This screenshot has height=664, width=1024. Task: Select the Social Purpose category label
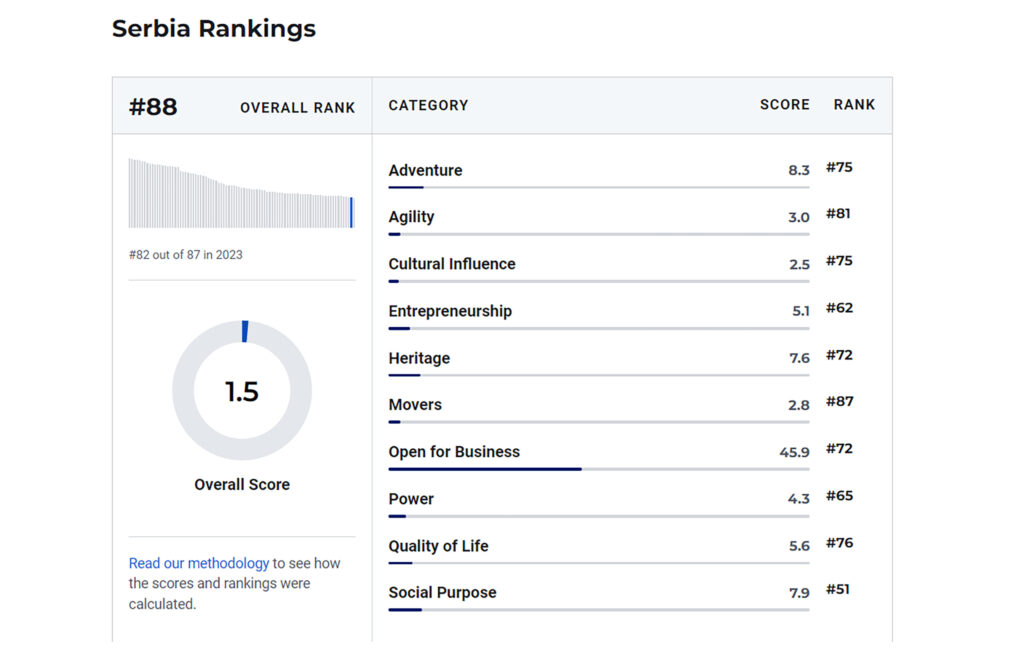(442, 593)
